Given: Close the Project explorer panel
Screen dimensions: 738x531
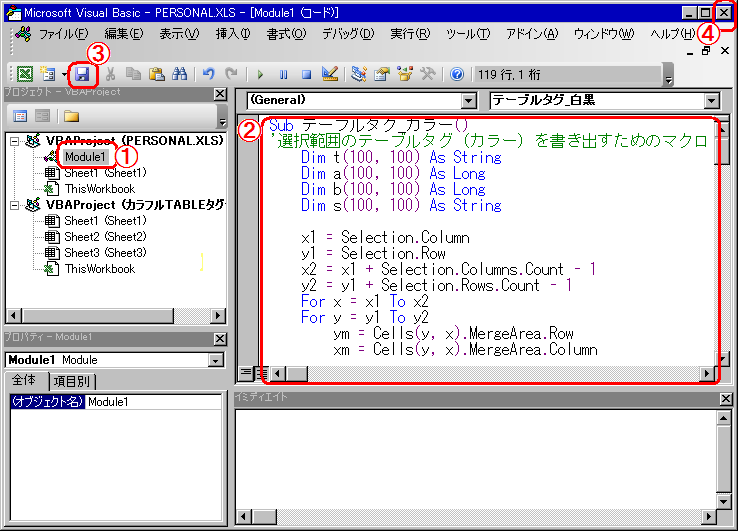Looking at the screenshot, I should [220, 93].
